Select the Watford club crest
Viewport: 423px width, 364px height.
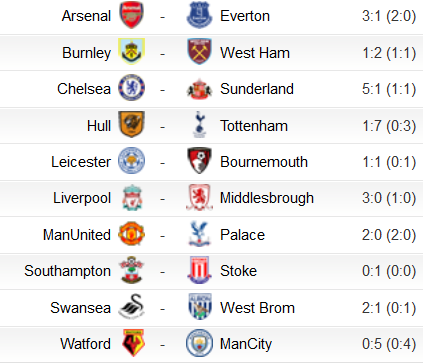[133, 343]
